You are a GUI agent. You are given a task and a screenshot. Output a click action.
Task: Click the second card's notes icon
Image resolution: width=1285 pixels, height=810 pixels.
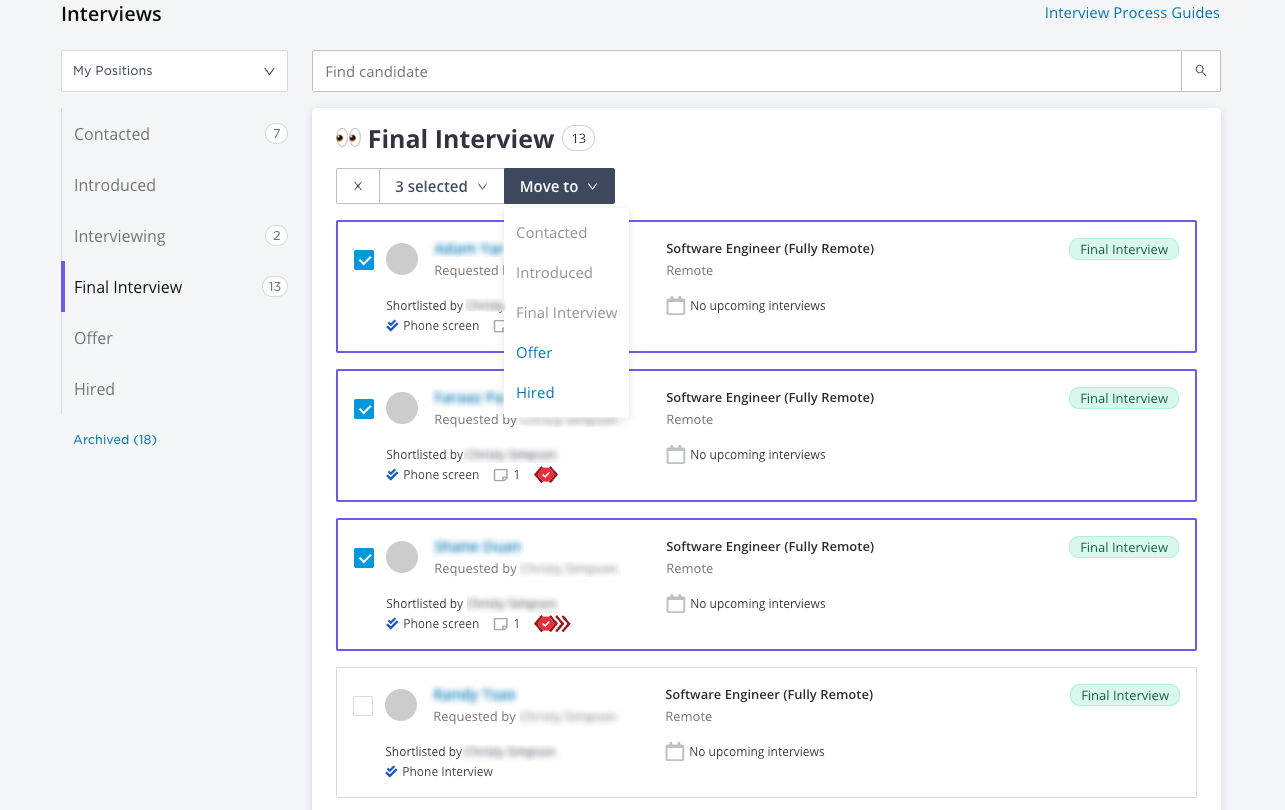click(501, 475)
